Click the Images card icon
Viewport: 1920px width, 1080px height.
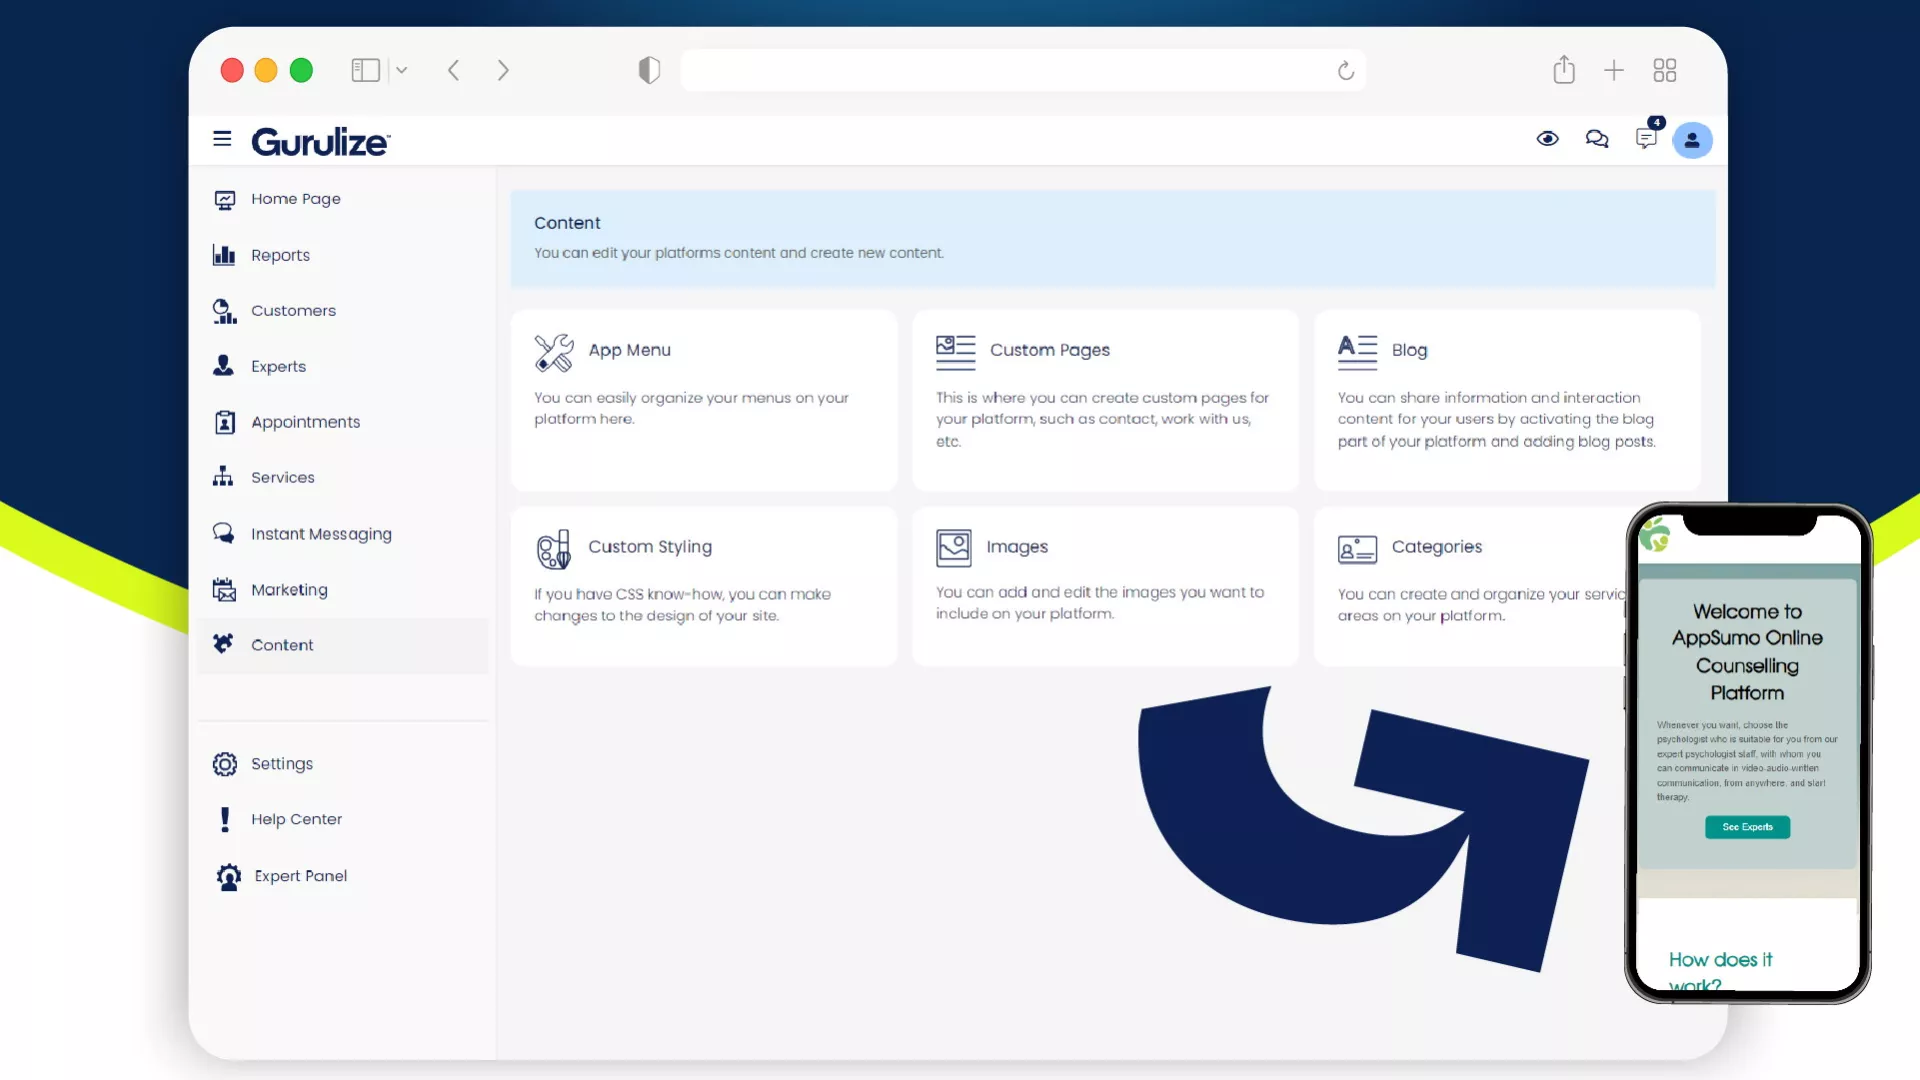pyautogui.click(x=953, y=548)
